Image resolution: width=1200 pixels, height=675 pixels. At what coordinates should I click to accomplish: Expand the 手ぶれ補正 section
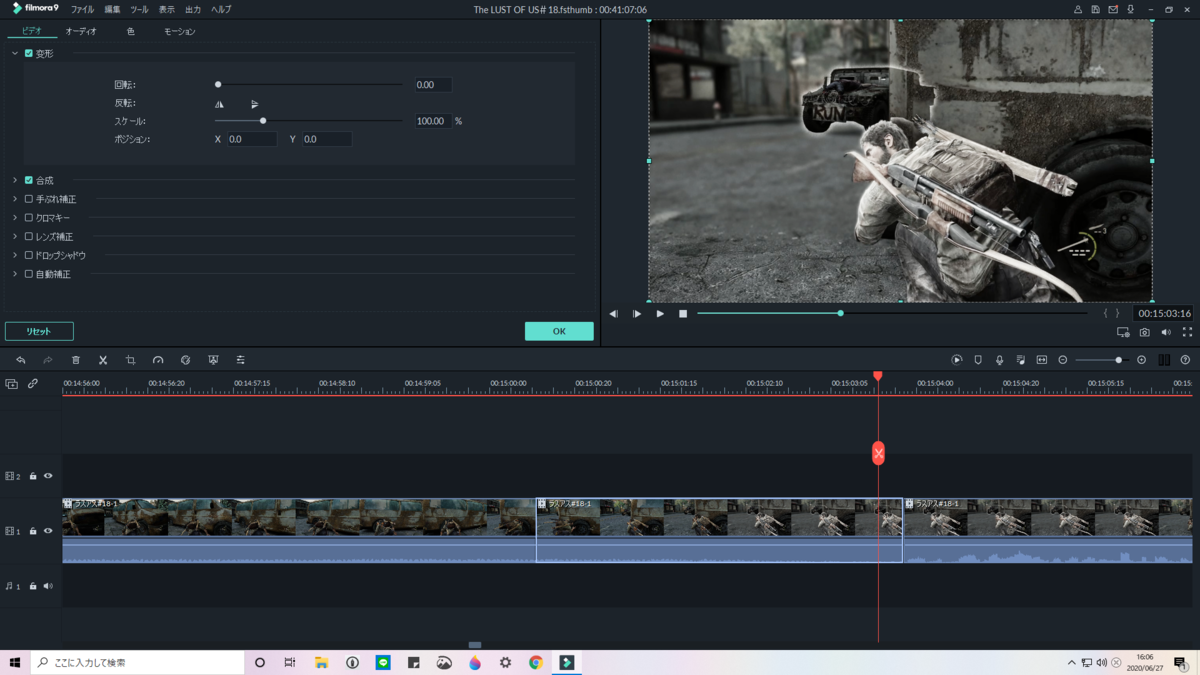[15, 199]
